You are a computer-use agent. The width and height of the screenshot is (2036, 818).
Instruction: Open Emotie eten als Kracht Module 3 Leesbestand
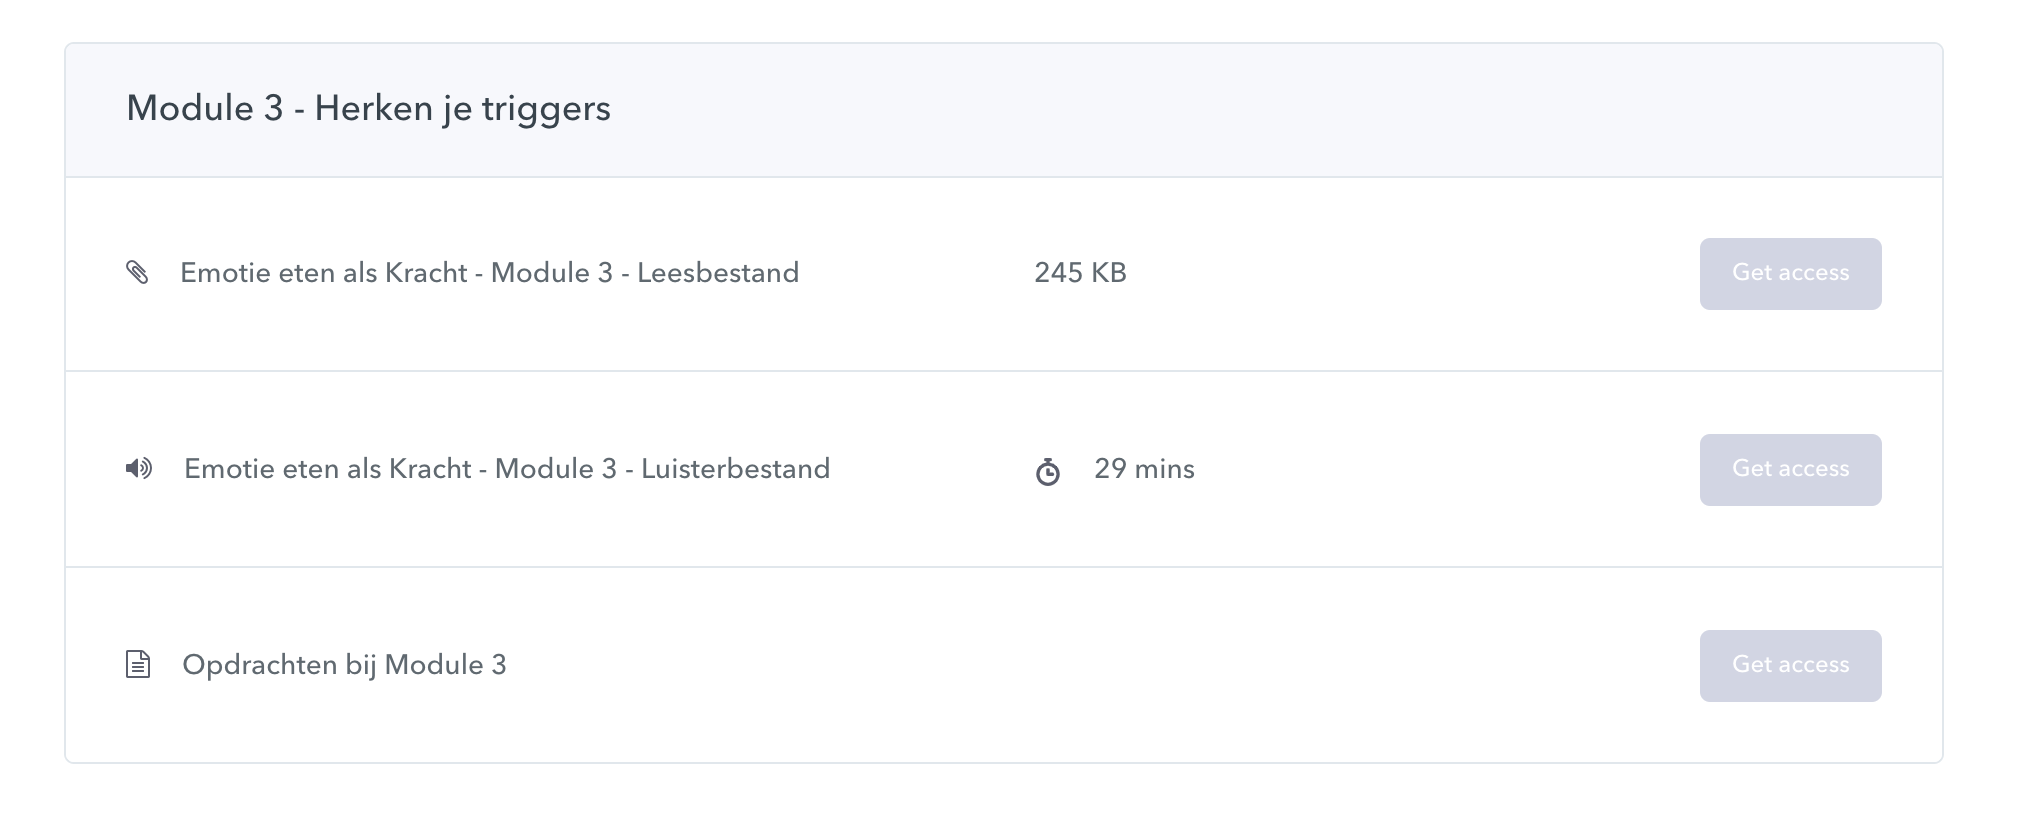point(489,272)
